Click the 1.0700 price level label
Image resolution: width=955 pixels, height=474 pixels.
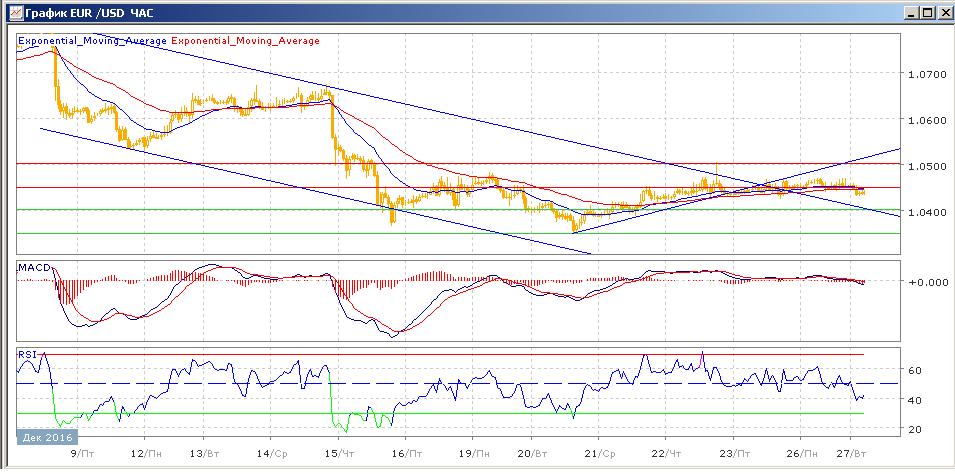tap(925, 74)
